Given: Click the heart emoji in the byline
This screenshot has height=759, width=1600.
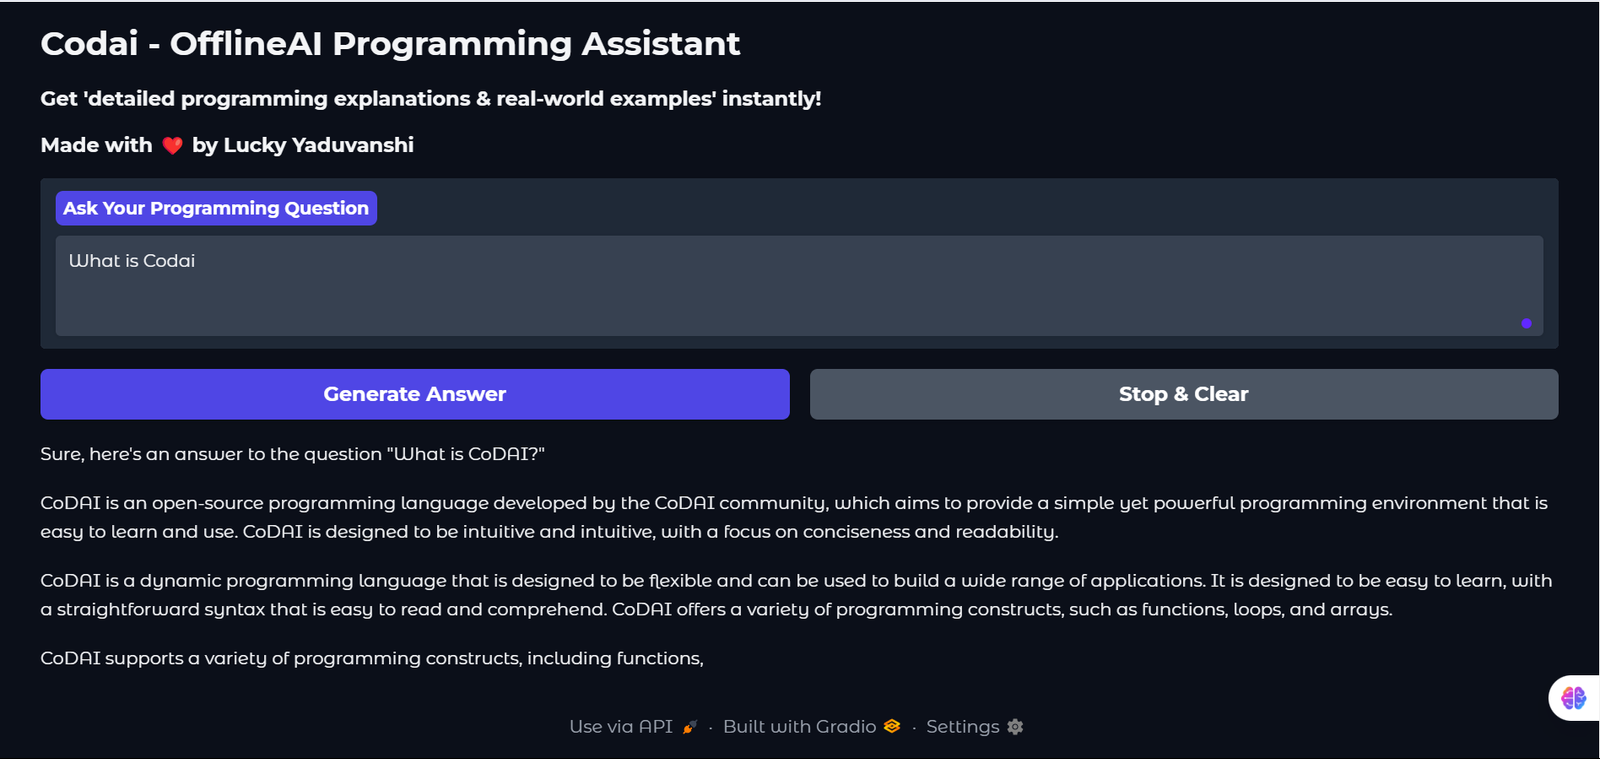Looking at the screenshot, I should click(x=171, y=144).
